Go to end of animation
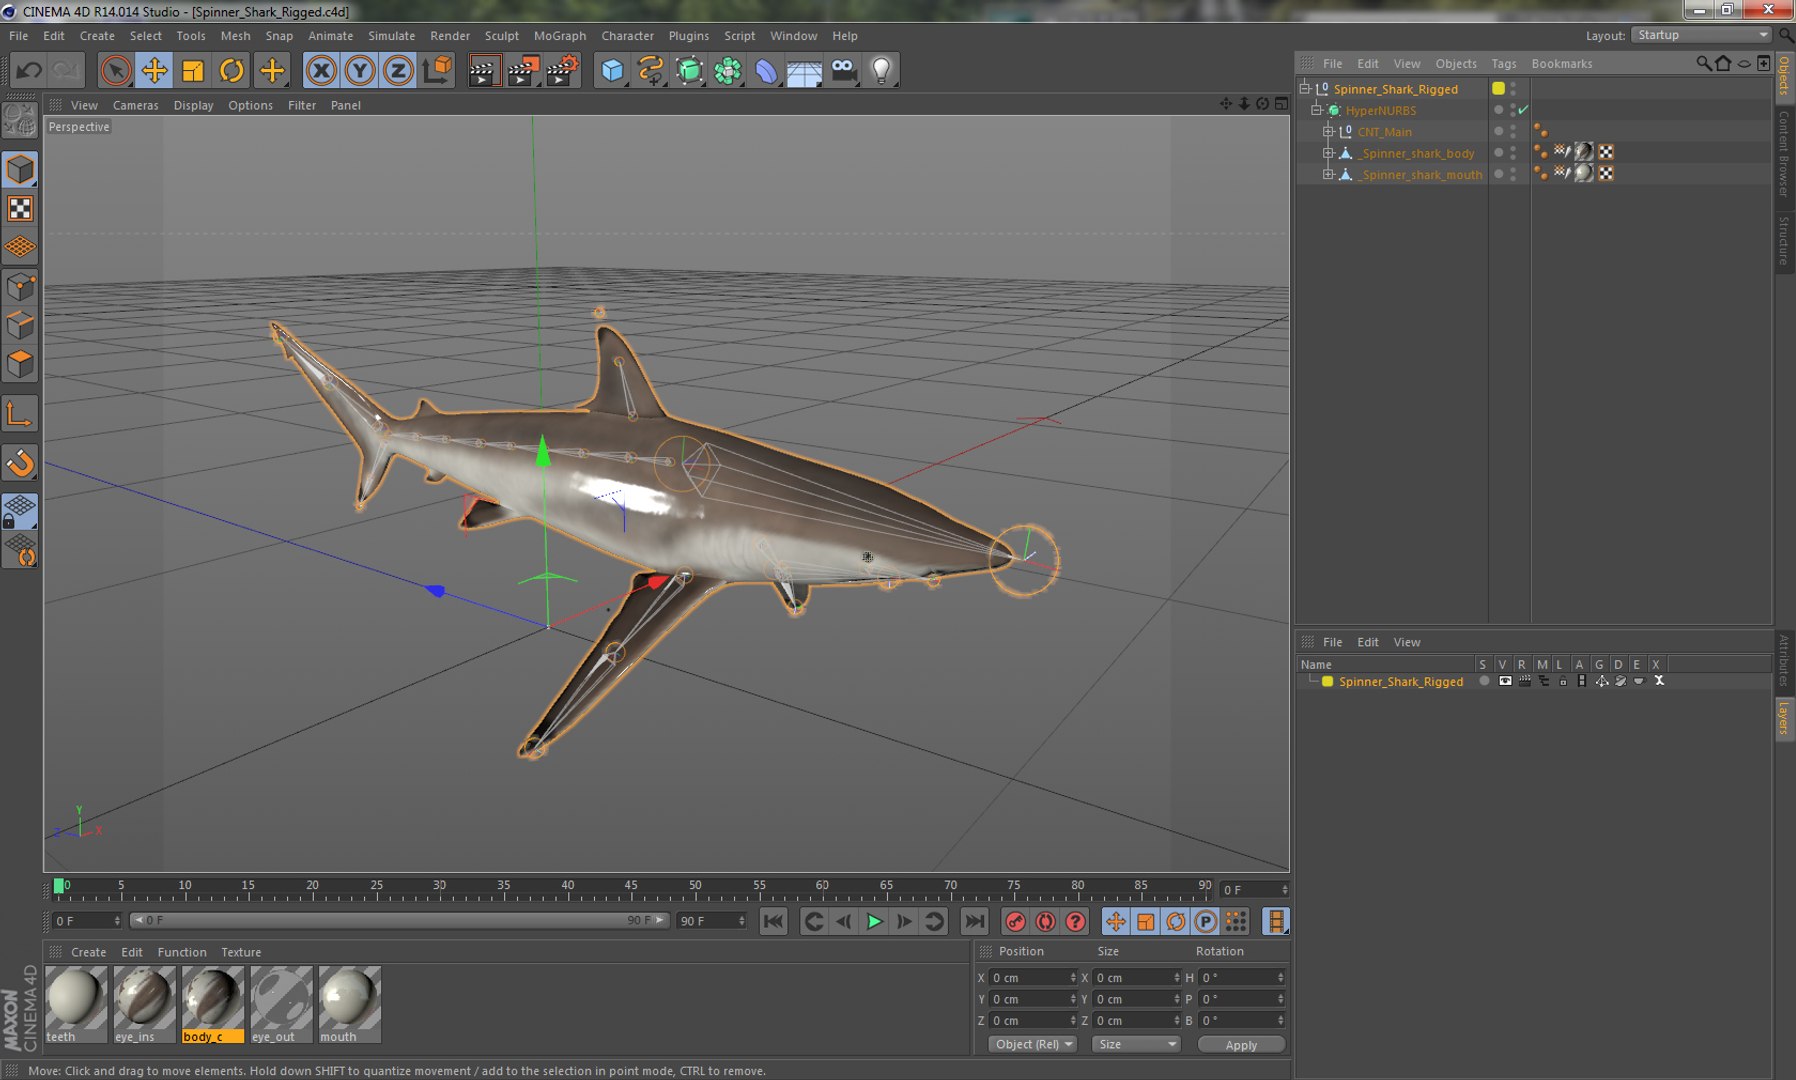Viewport: 1796px width, 1080px height. [x=974, y=921]
